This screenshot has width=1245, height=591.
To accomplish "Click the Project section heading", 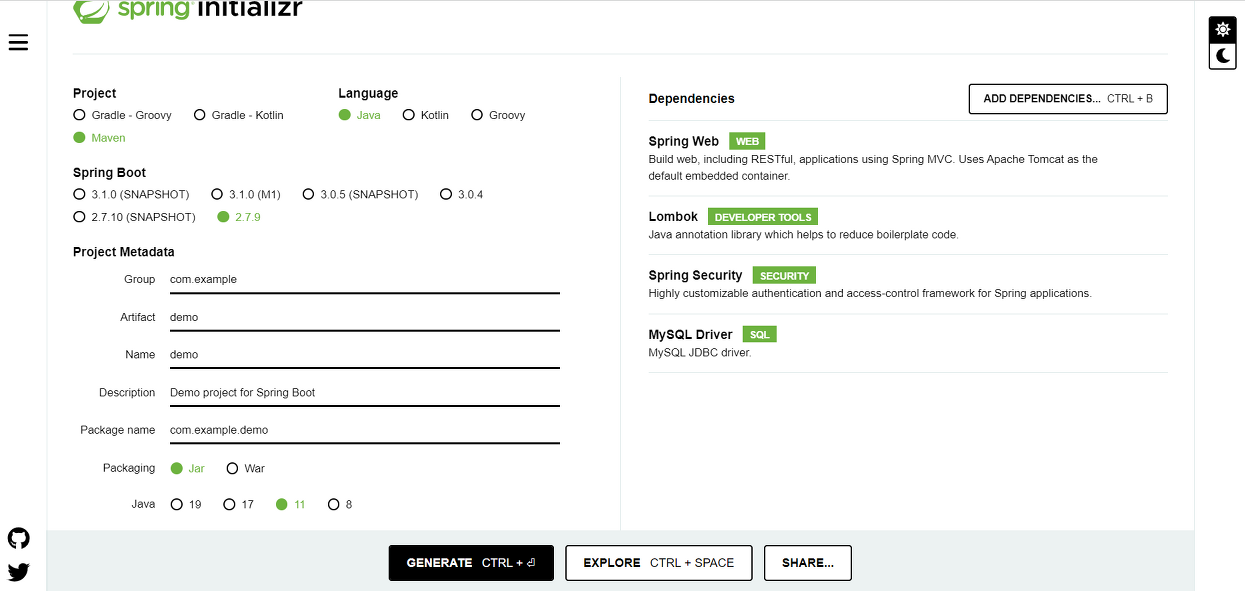I will point(95,93).
